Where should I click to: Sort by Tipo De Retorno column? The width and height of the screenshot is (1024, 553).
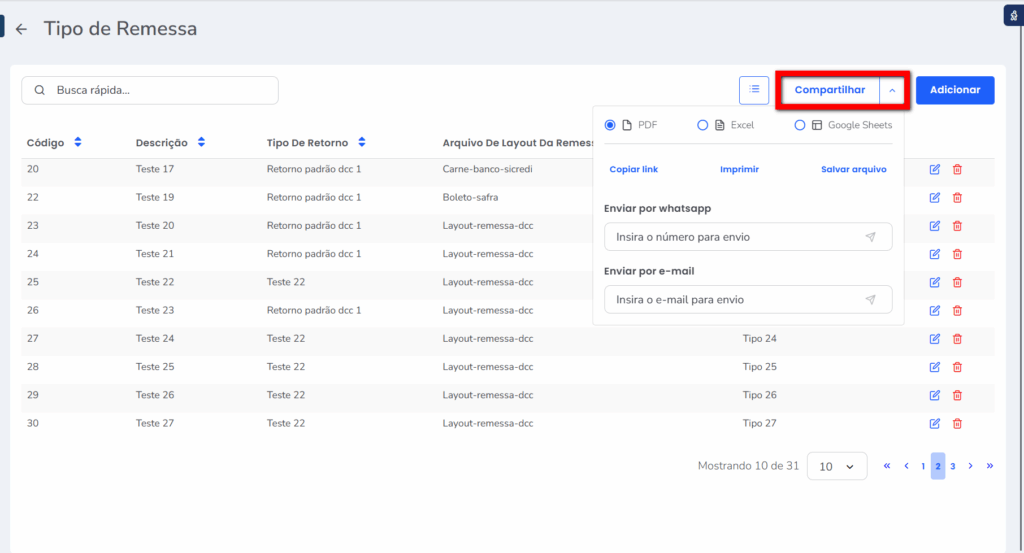pos(362,143)
